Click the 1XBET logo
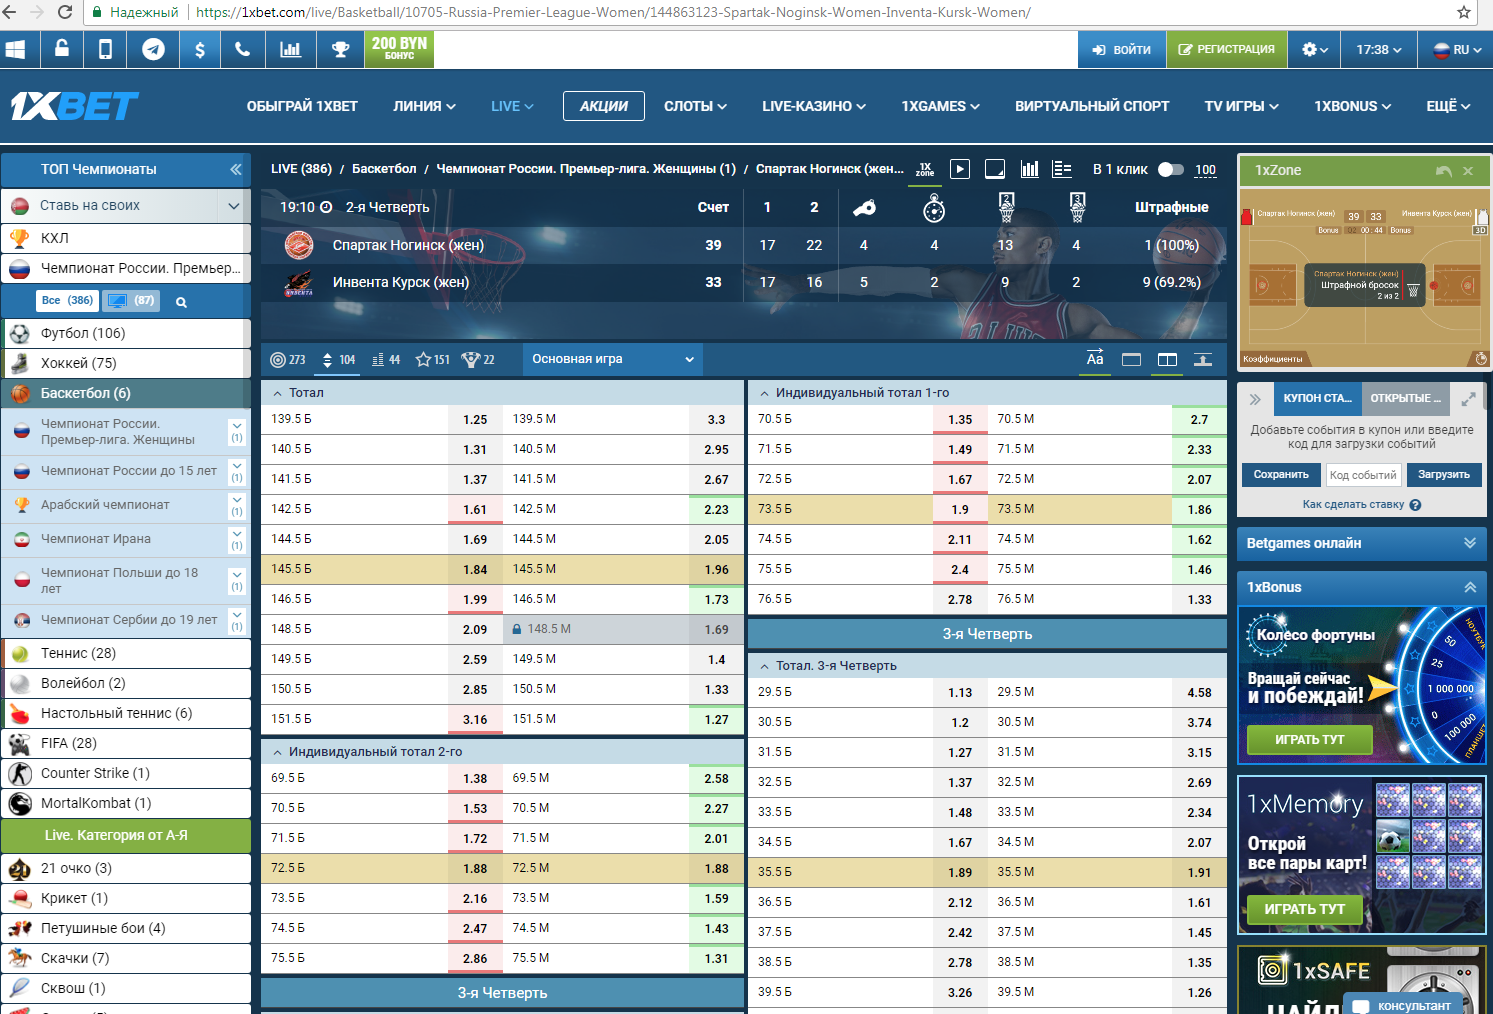Screen dimensions: 1493x1014 [x=74, y=106]
